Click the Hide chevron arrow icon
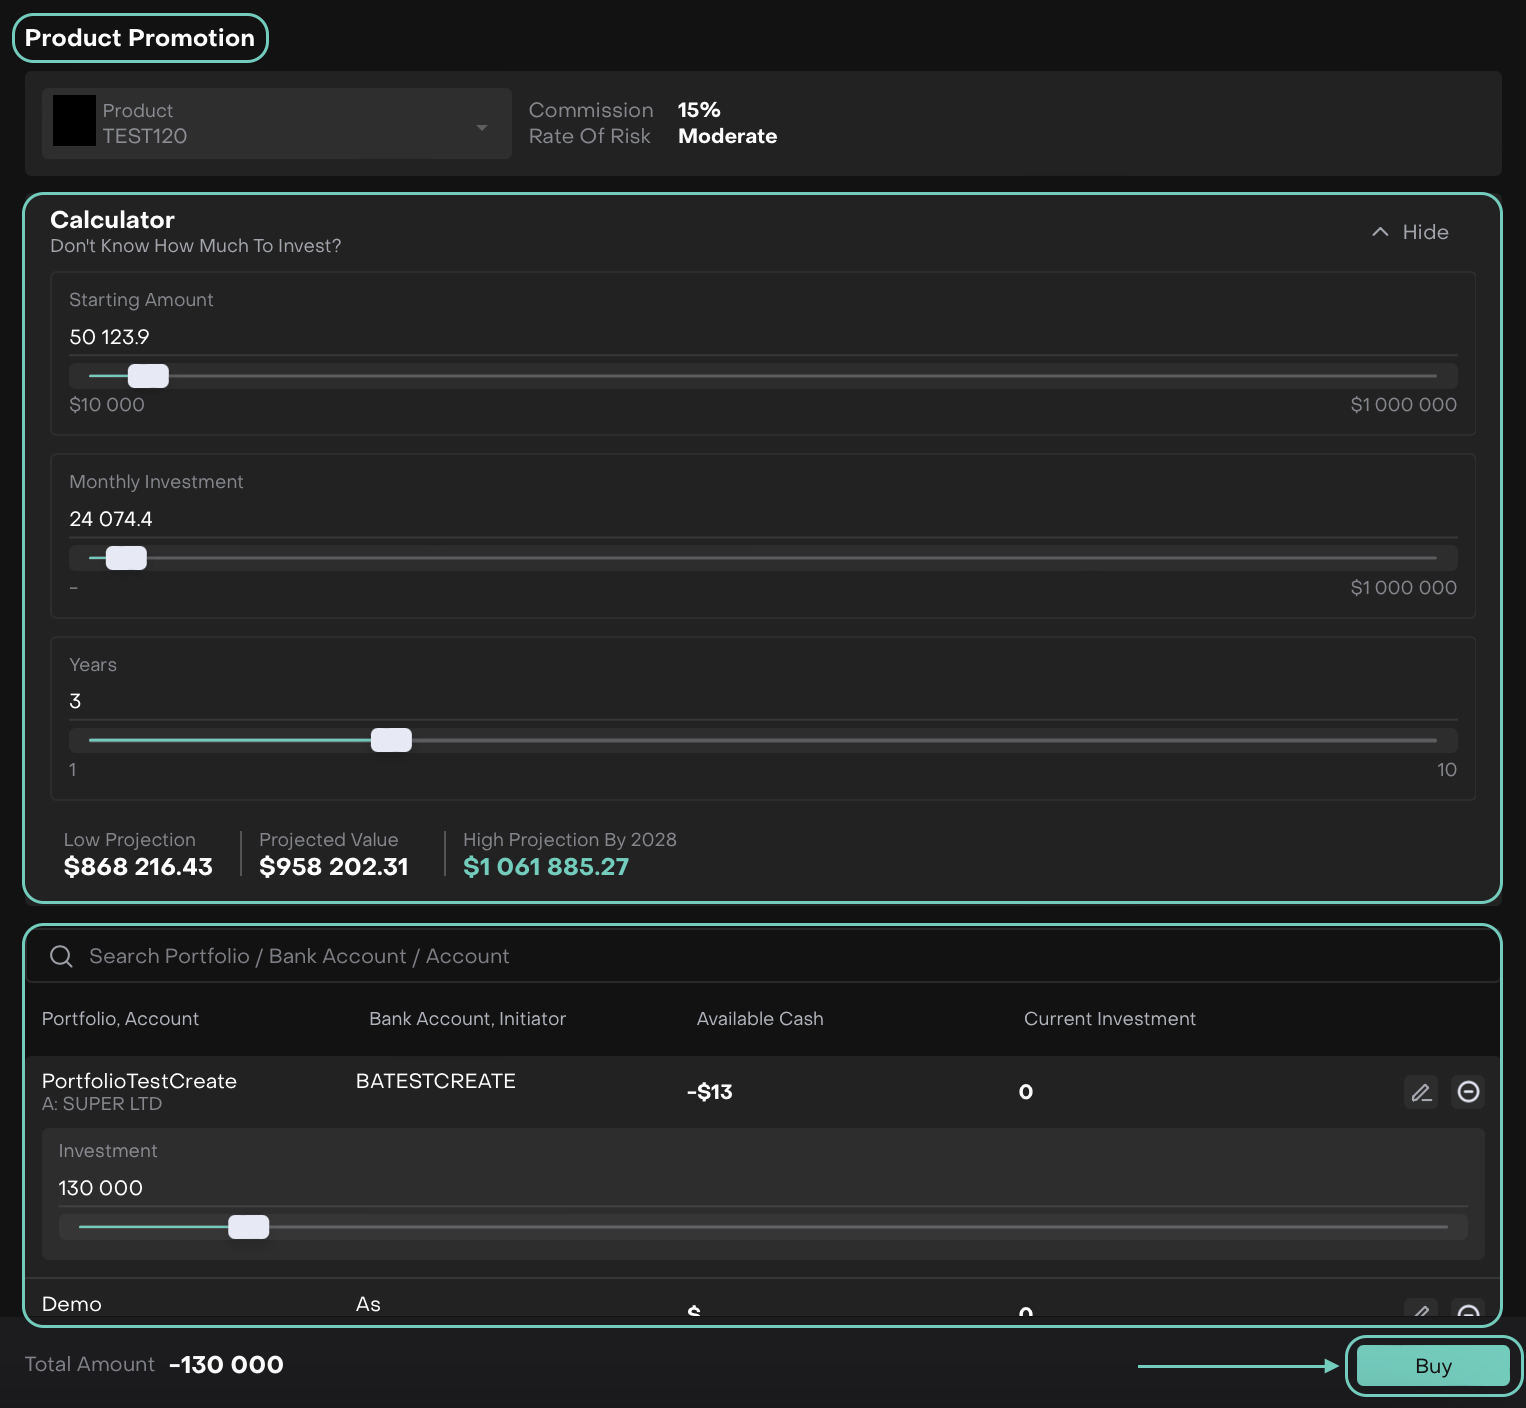This screenshot has height=1408, width=1526. (x=1380, y=232)
